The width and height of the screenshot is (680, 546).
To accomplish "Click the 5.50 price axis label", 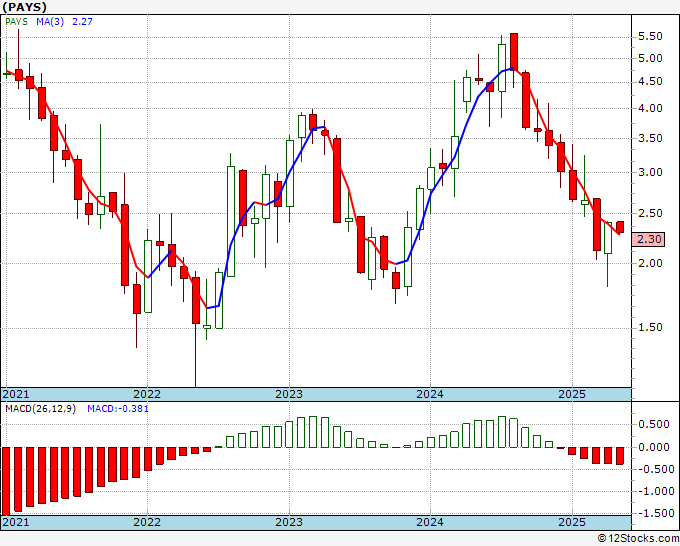I will tap(650, 36).
